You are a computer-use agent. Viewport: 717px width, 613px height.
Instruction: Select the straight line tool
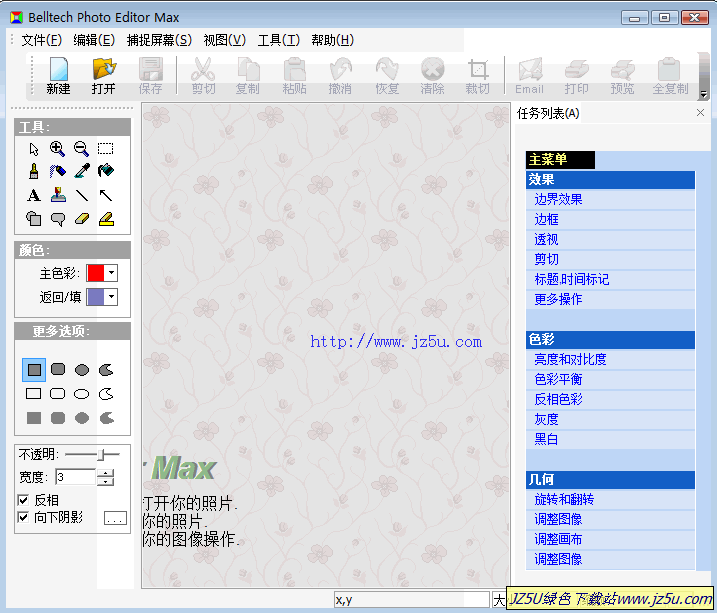82,196
